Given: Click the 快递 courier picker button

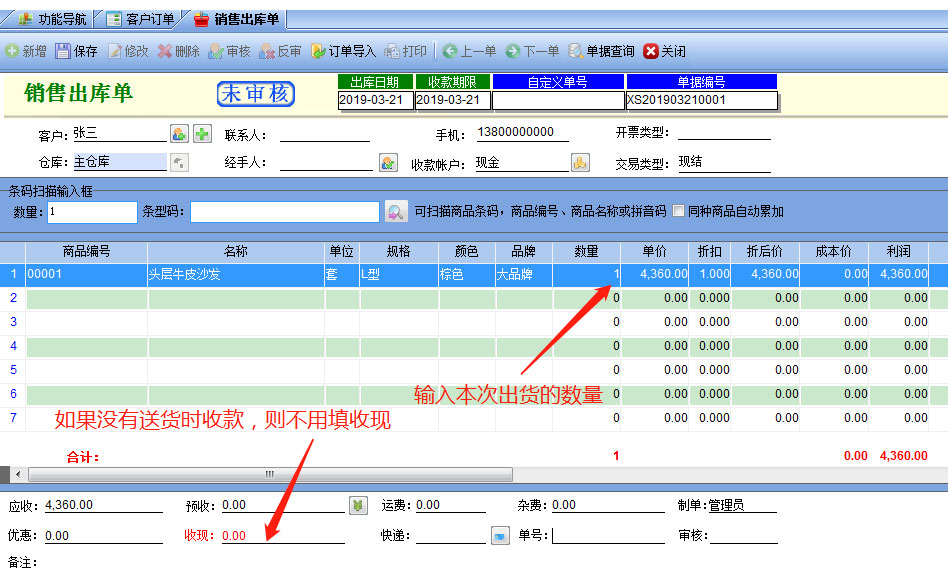Looking at the screenshot, I should coord(500,536).
